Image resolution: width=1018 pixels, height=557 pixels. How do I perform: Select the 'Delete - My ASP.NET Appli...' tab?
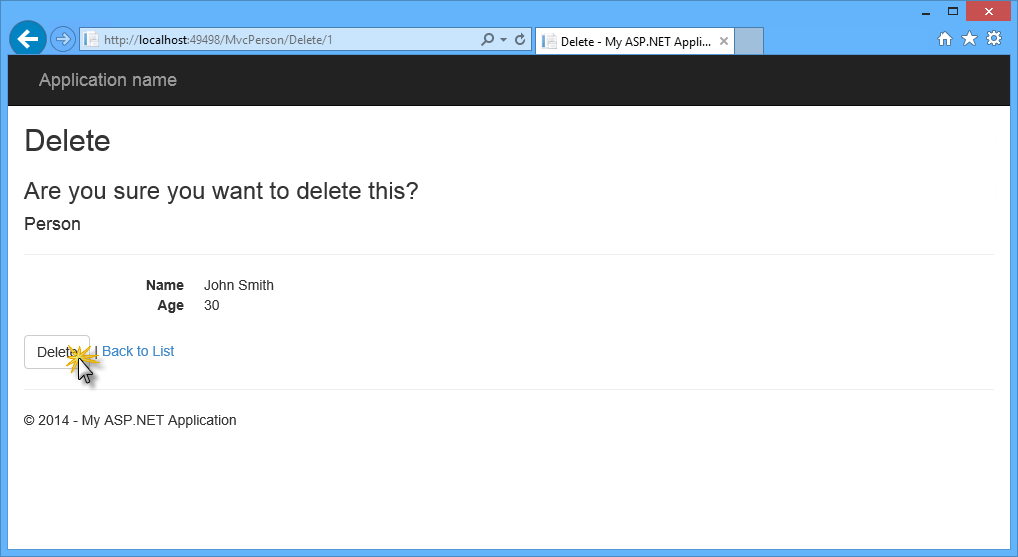[635, 42]
